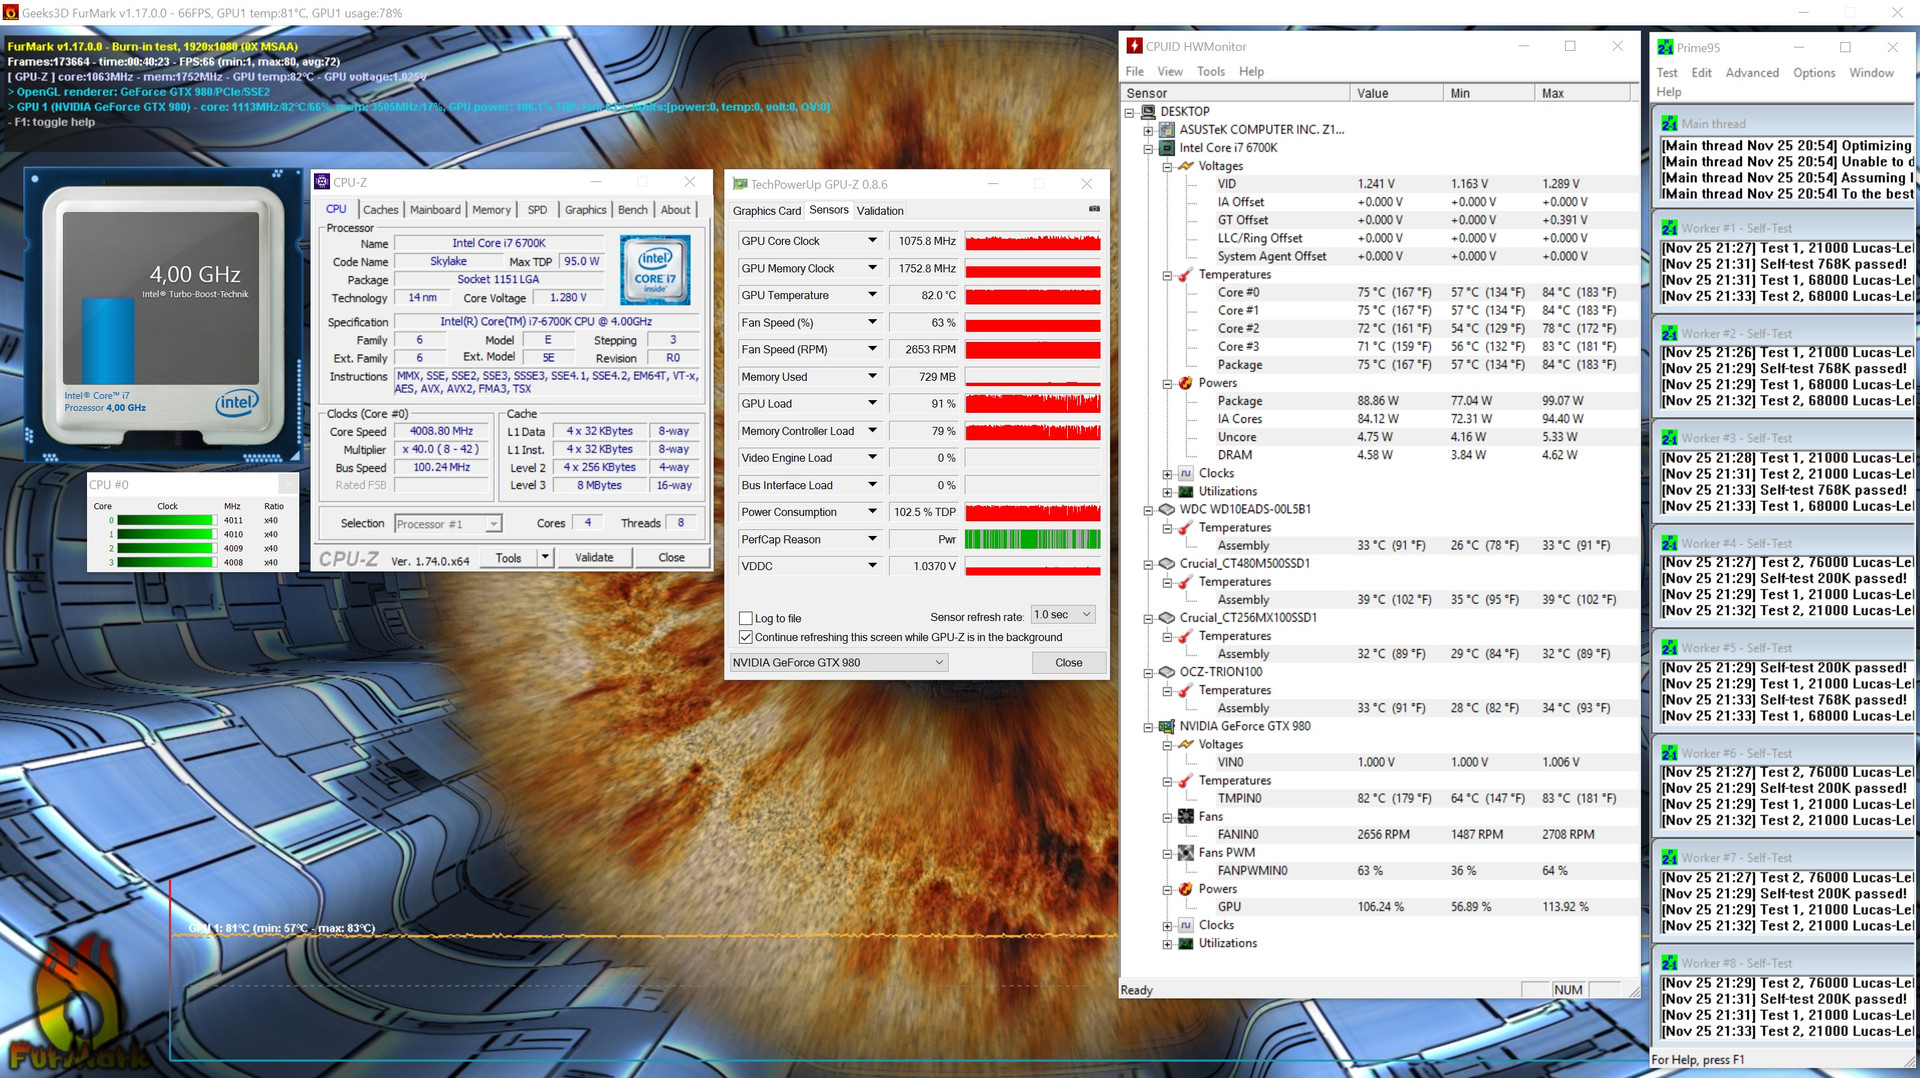Click the Validate button in CPU-Z
This screenshot has height=1078, width=1920.
coord(594,557)
